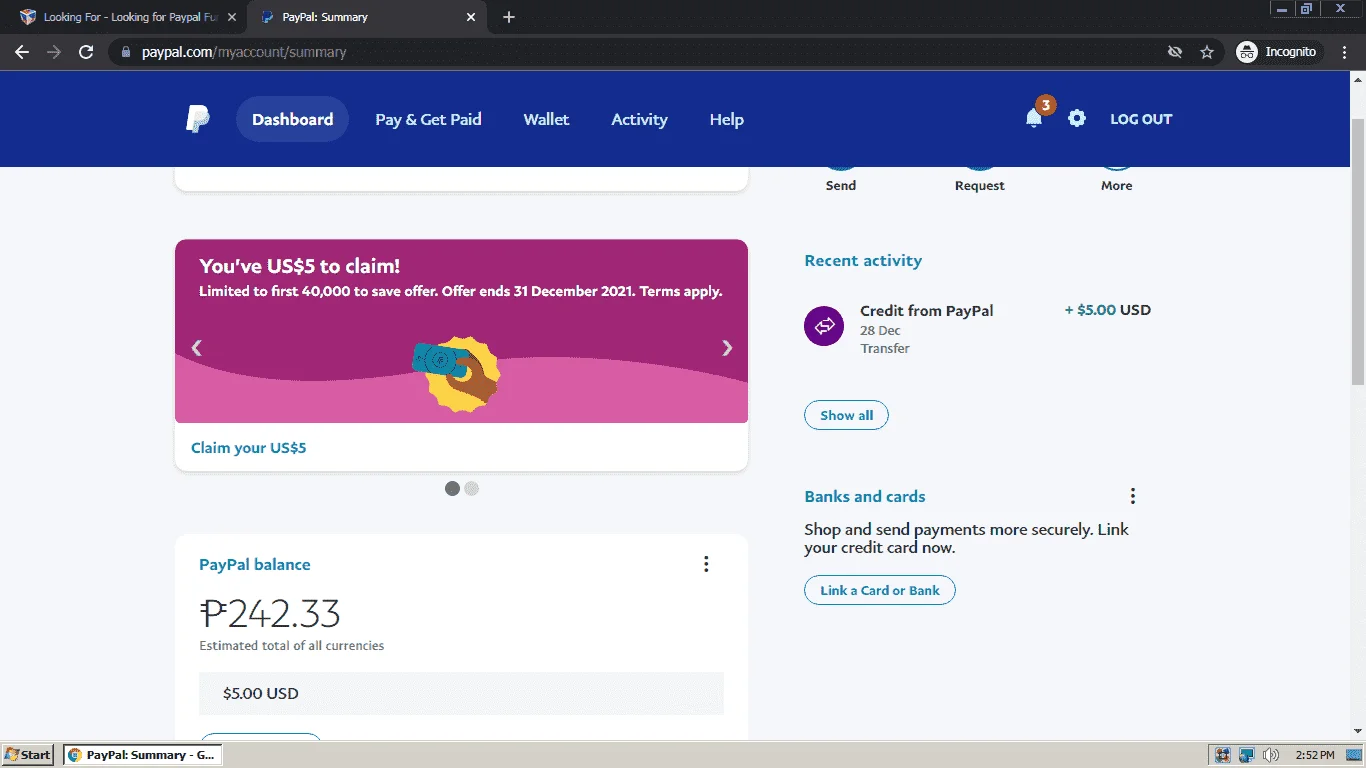Click the US$5 promo banner image

[x=461, y=331]
